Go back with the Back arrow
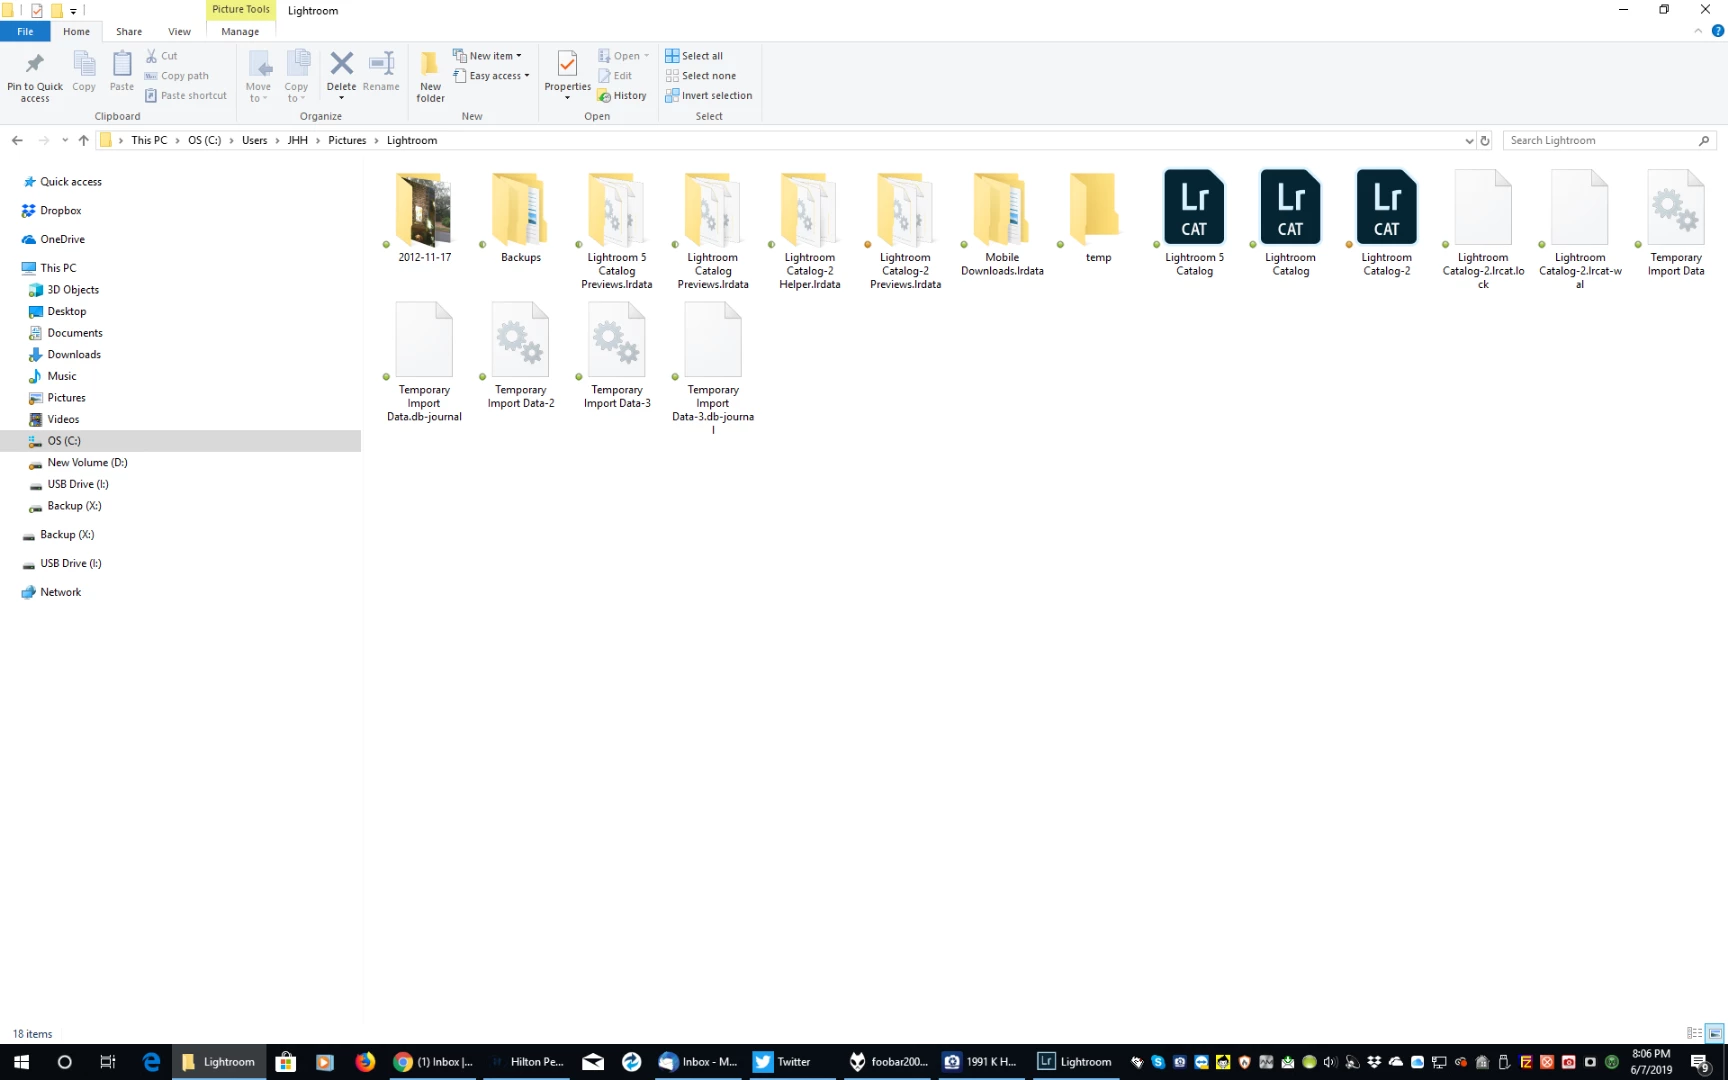This screenshot has height=1080, width=1728. click(17, 141)
